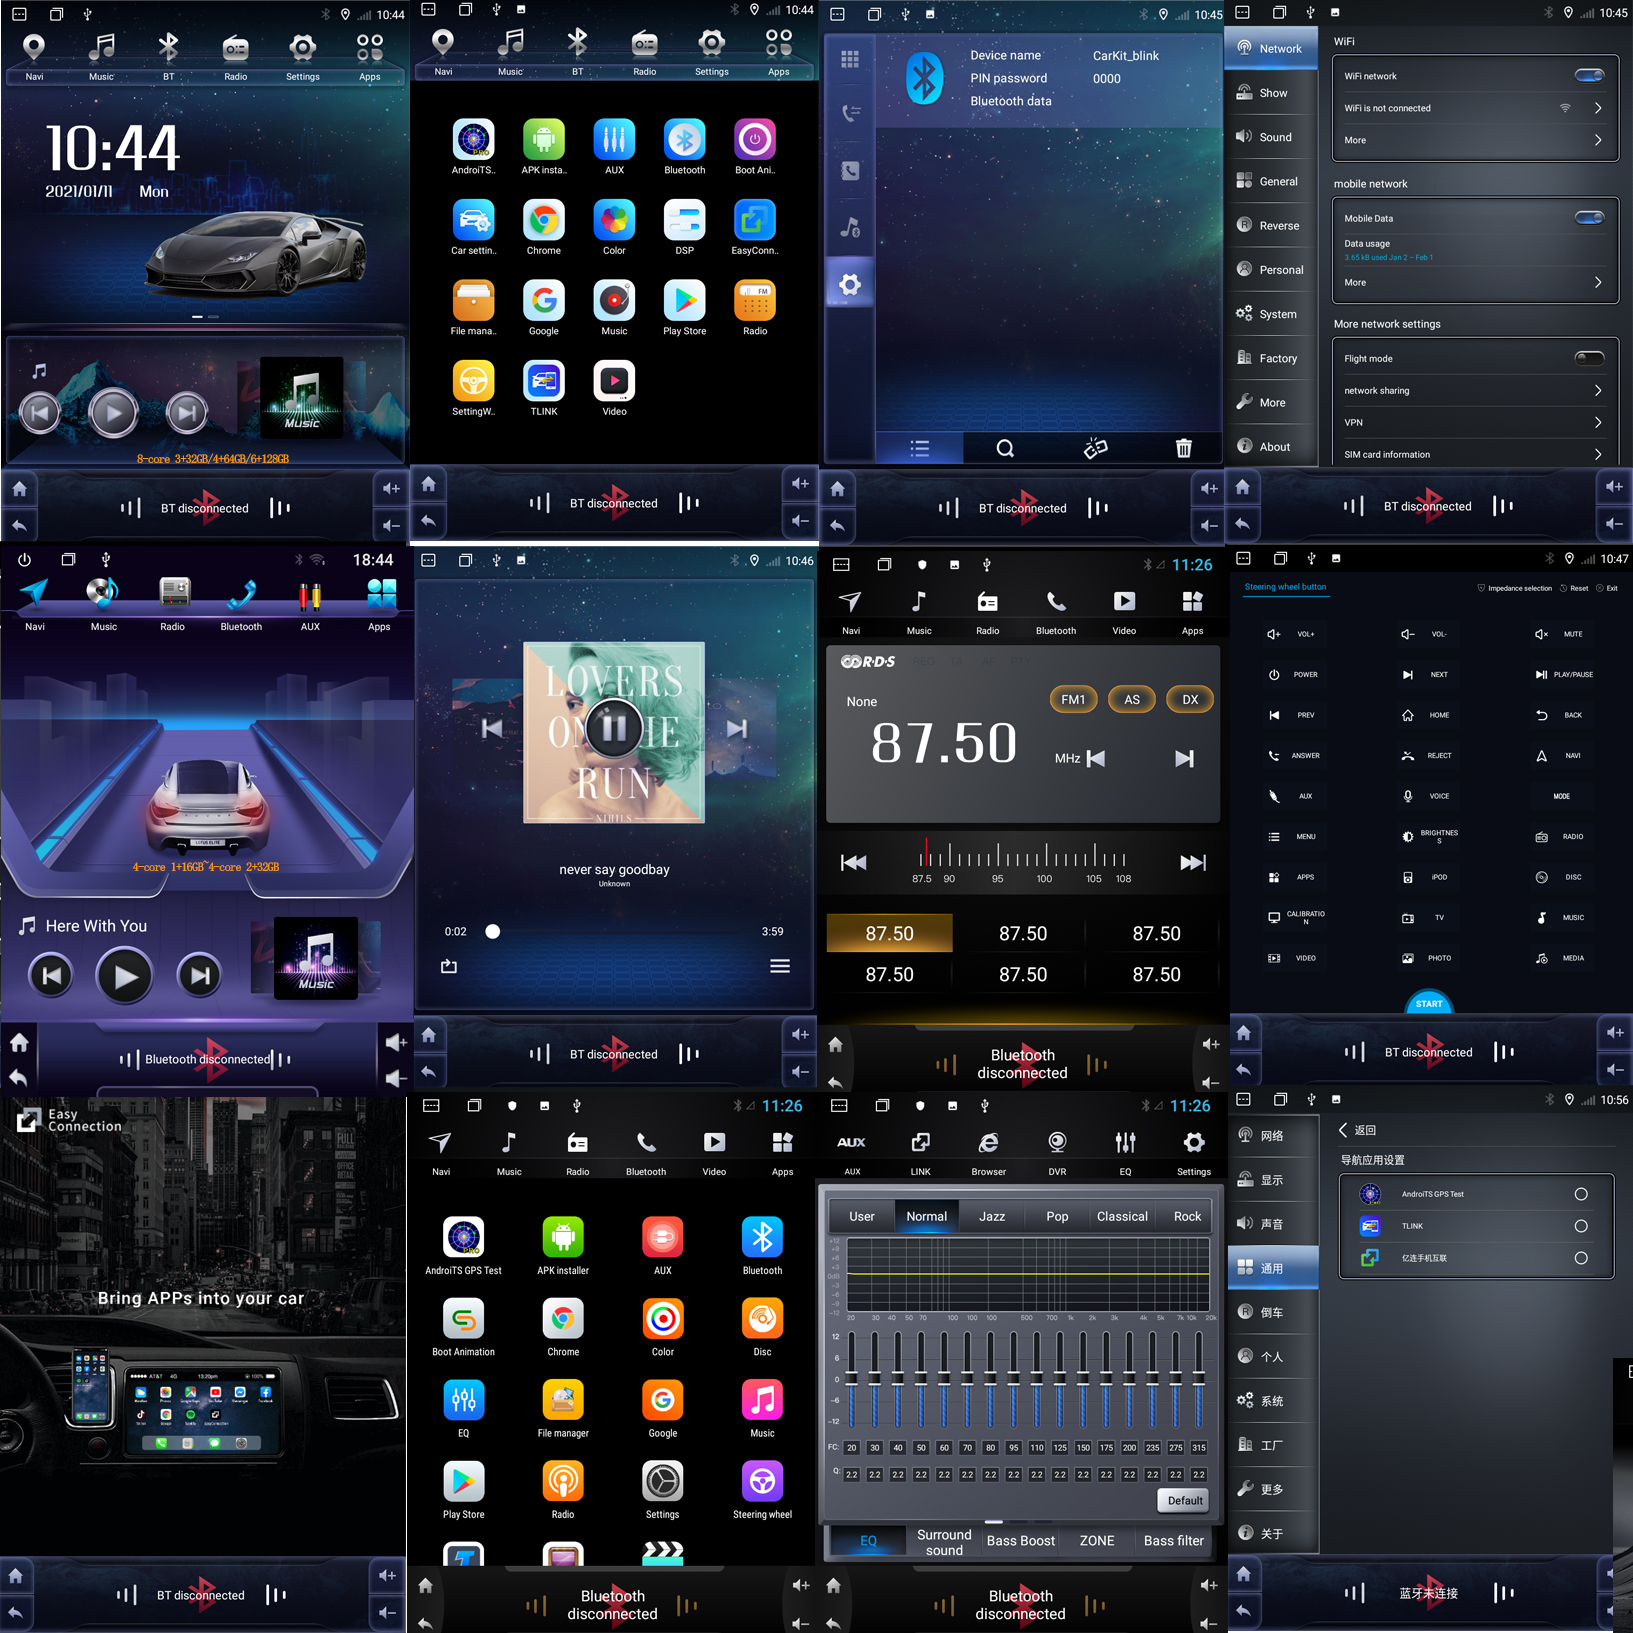This screenshot has height=1633, width=1633.
Task: Disable the Mobile Data switch
Action: [1588, 218]
